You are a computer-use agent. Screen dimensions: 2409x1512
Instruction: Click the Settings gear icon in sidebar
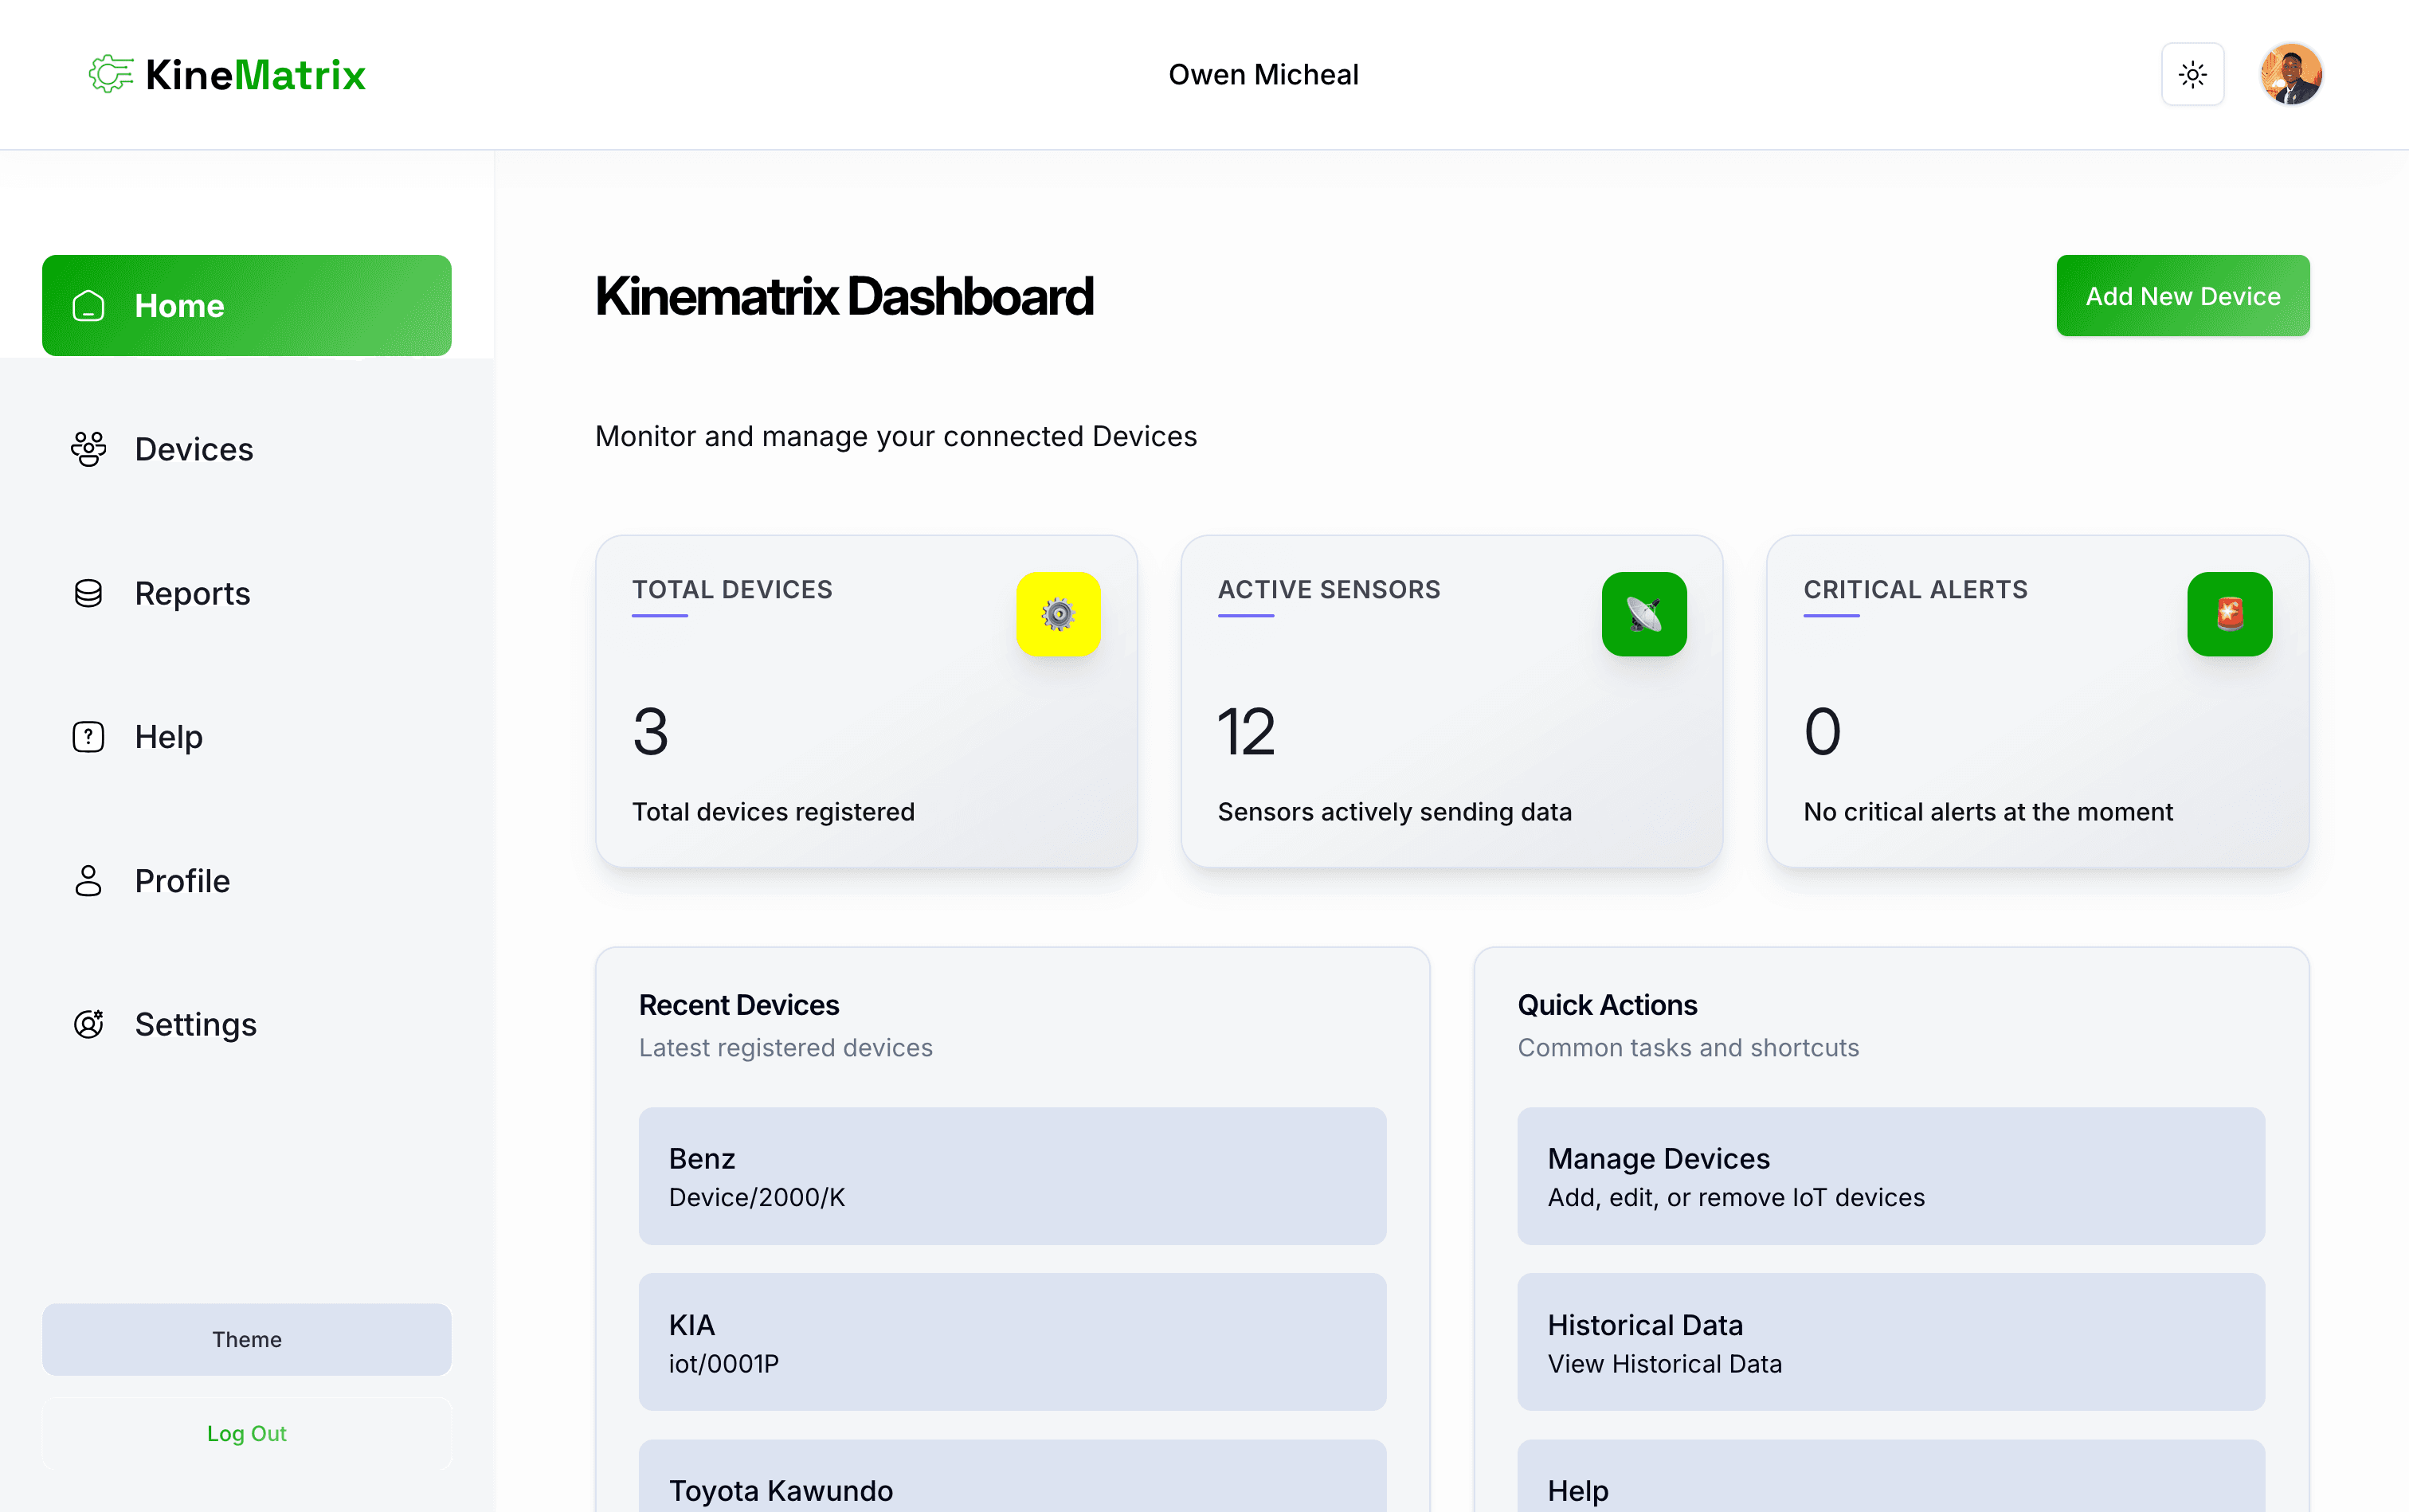tap(88, 1024)
